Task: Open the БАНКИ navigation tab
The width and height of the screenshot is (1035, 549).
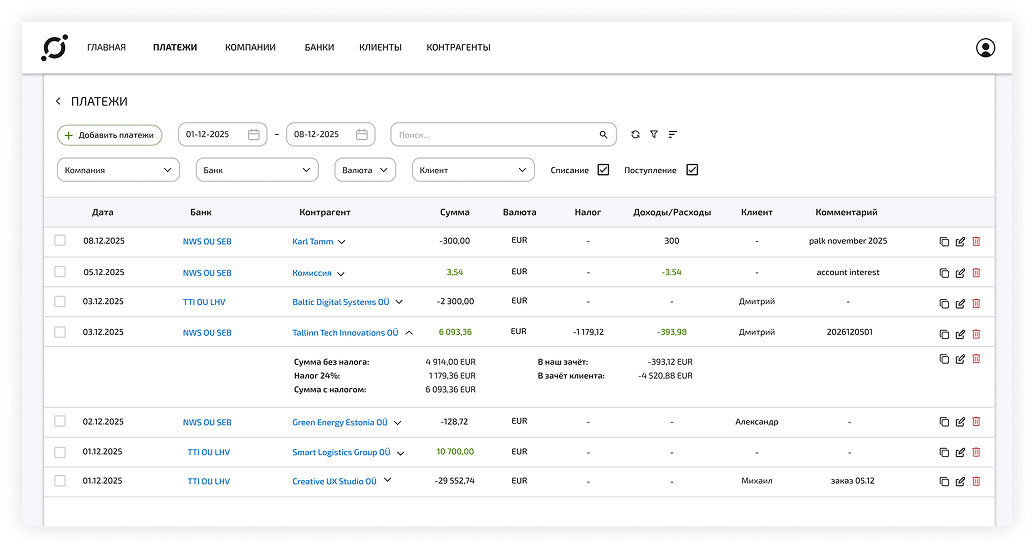Action: (x=319, y=48)
